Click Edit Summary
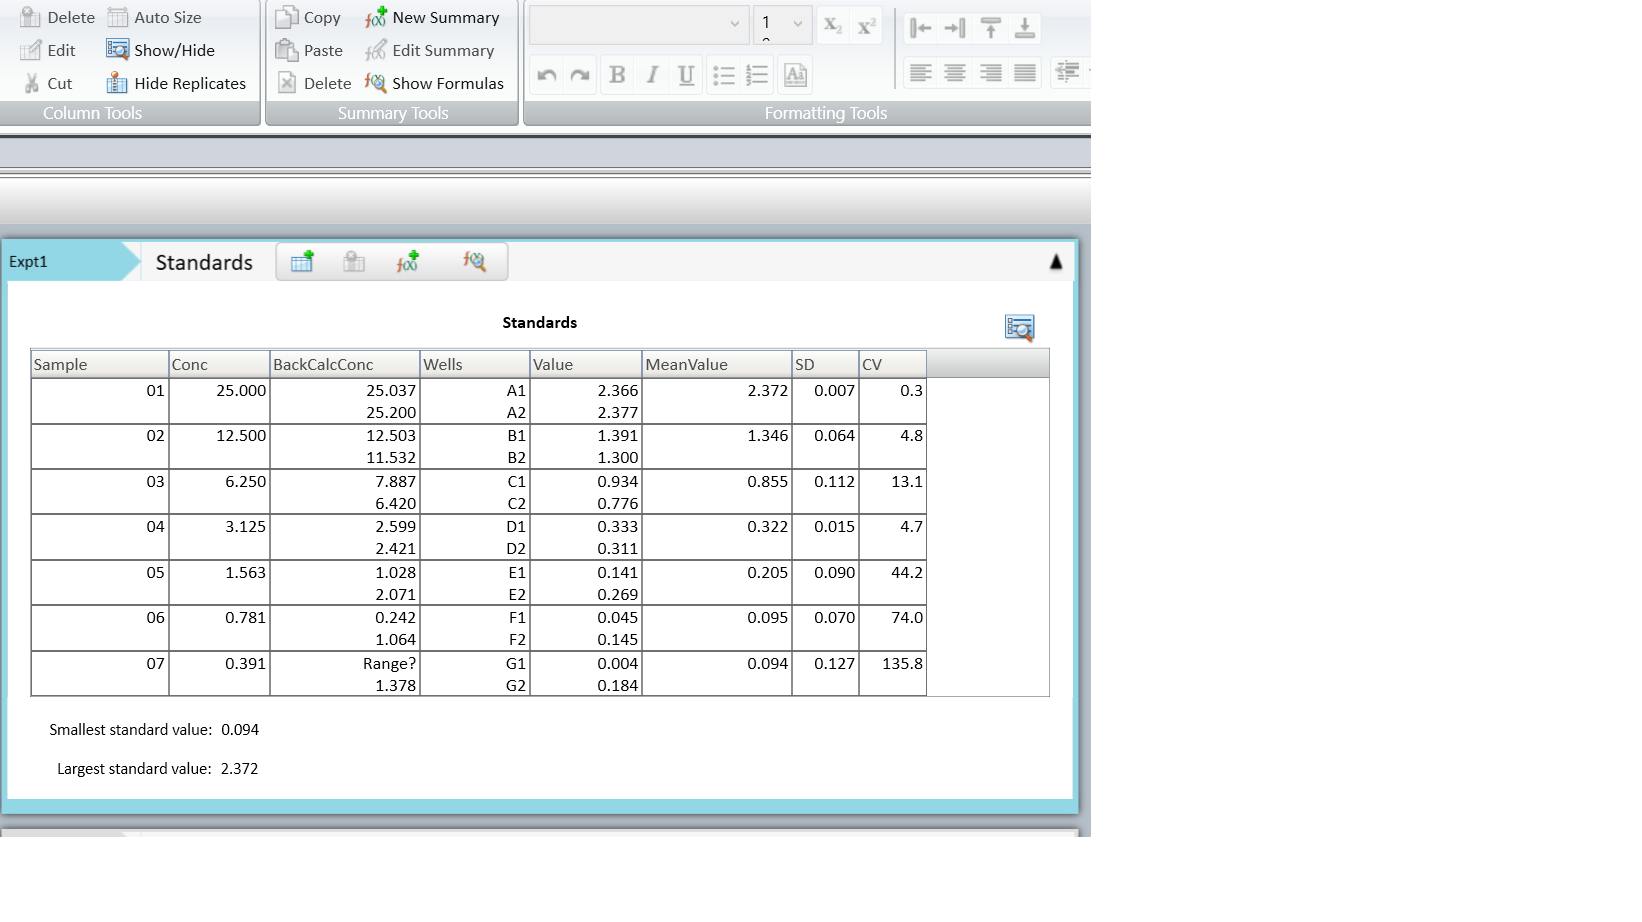Viewport: 1642px width, 922px height. [x=430, y=50]
